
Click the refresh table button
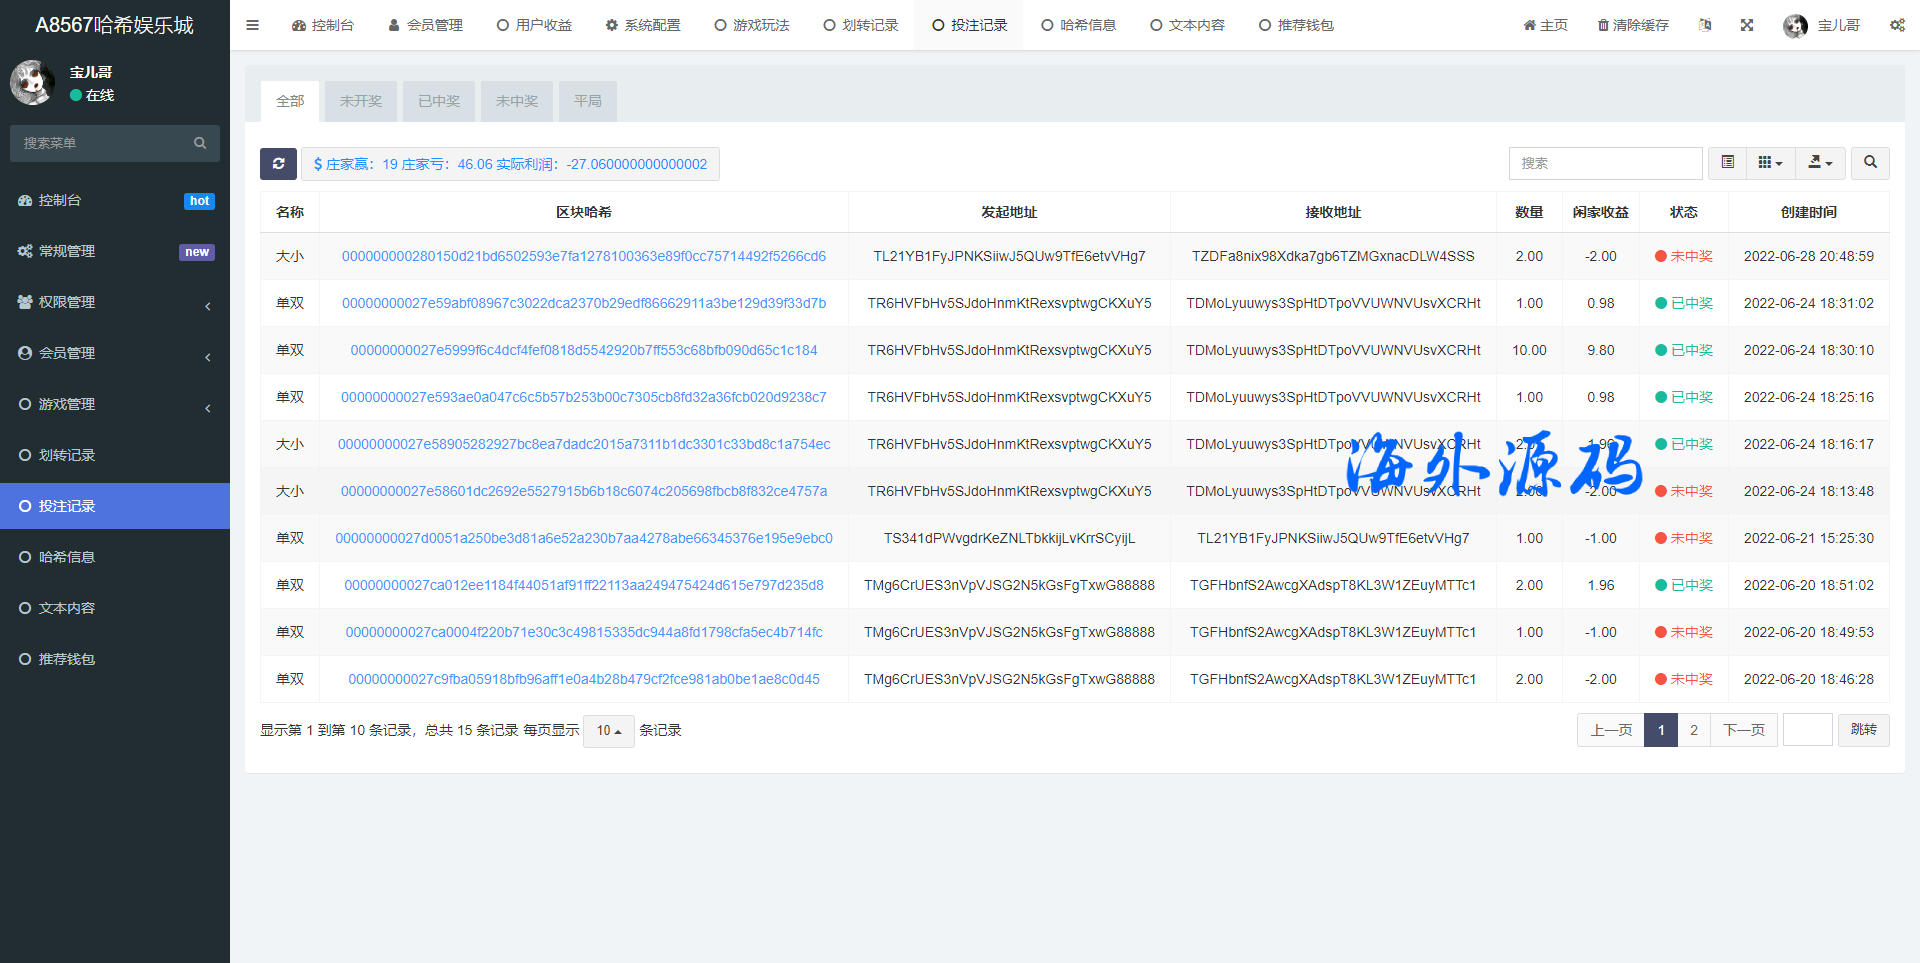click(x=278, y=164)
